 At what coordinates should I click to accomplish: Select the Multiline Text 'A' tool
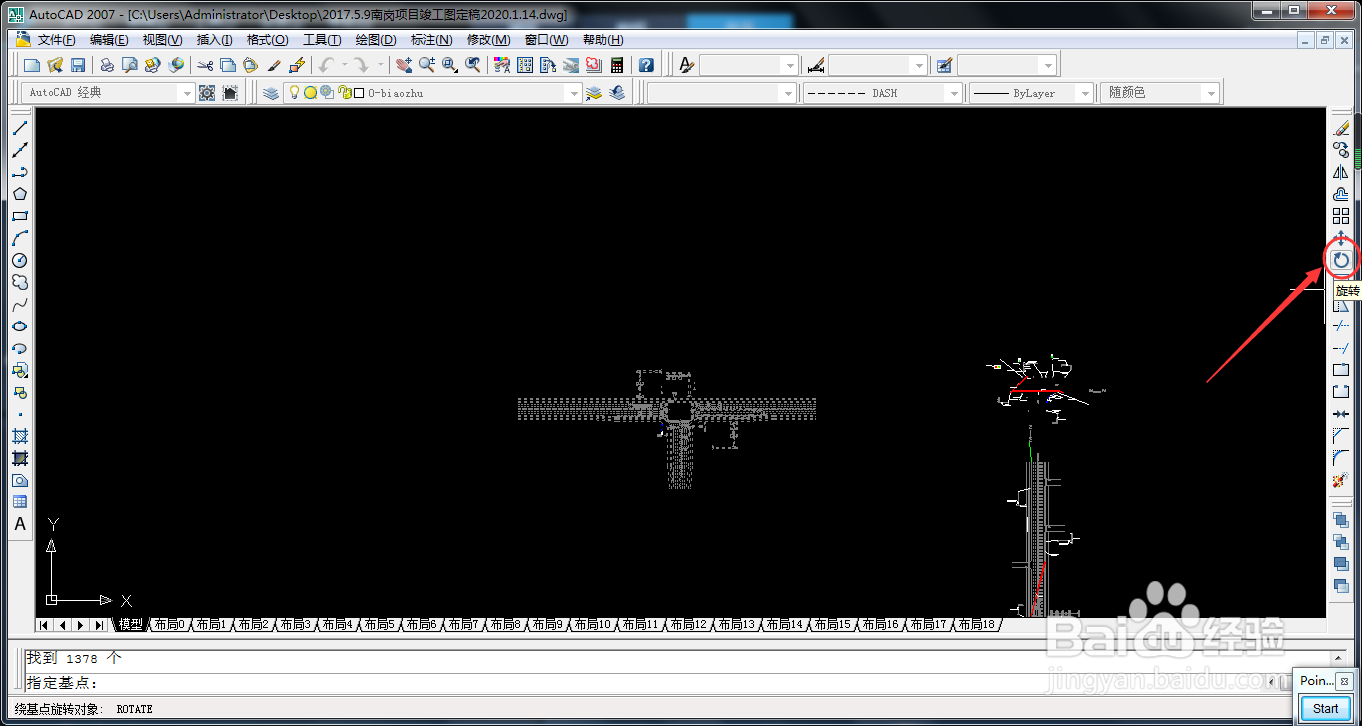point(20,524)
